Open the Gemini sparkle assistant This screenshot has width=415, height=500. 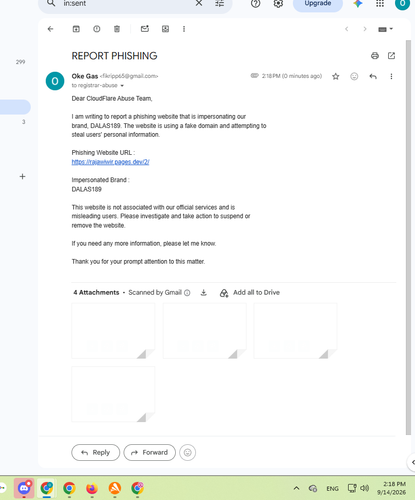click(358, 3)
